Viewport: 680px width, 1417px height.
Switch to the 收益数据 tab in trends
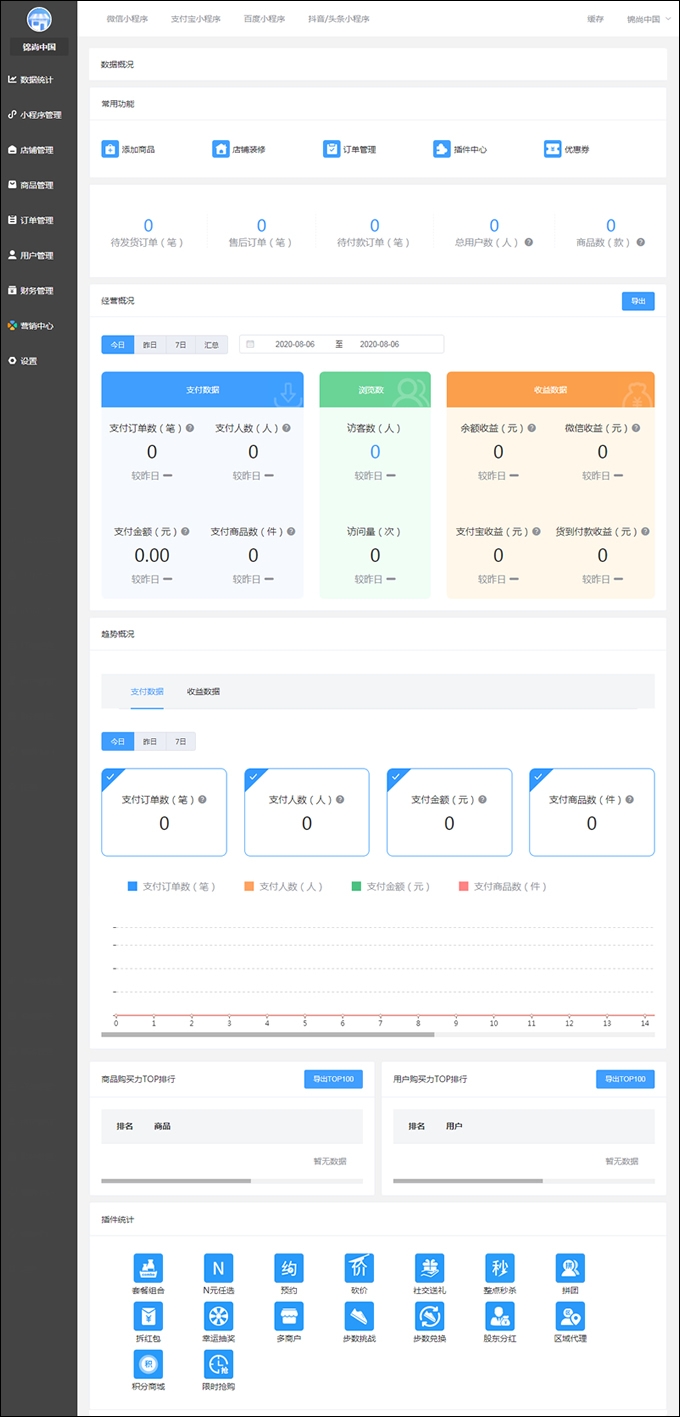[203, 691]
